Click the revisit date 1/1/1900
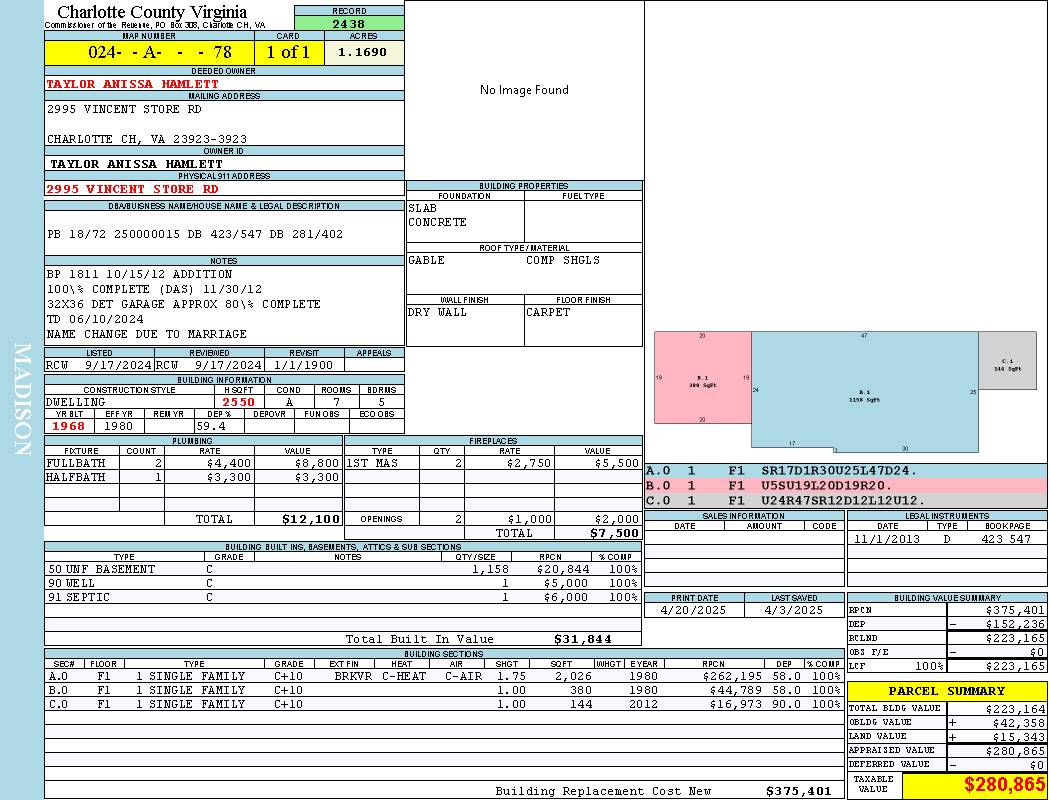 pyautogui.click(x=304, y=366)
